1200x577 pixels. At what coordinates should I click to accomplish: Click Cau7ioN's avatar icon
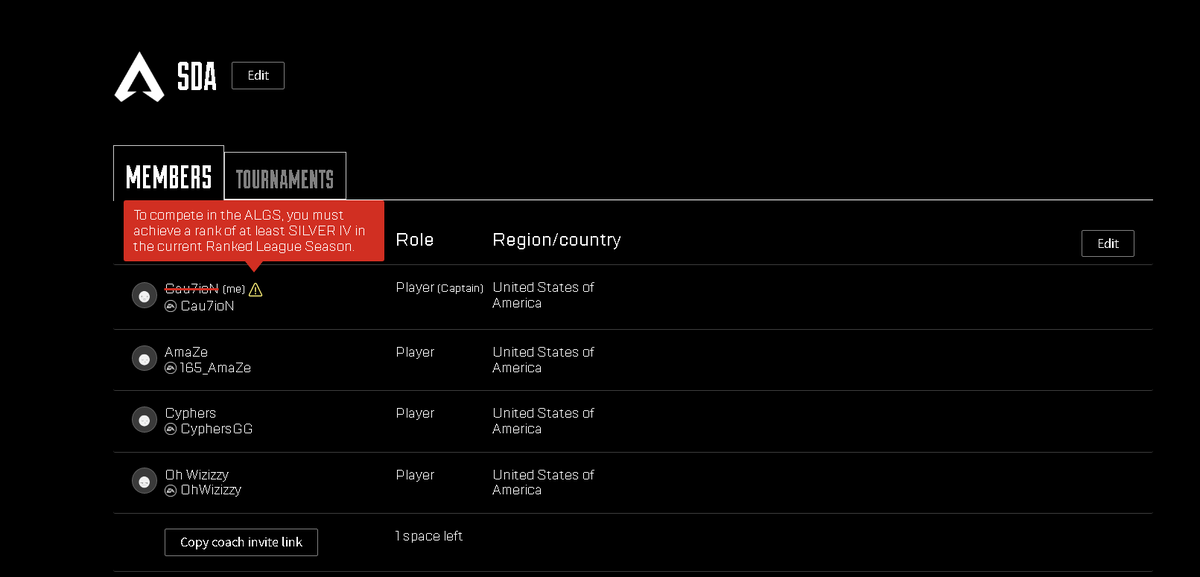[x=144, y=296]
